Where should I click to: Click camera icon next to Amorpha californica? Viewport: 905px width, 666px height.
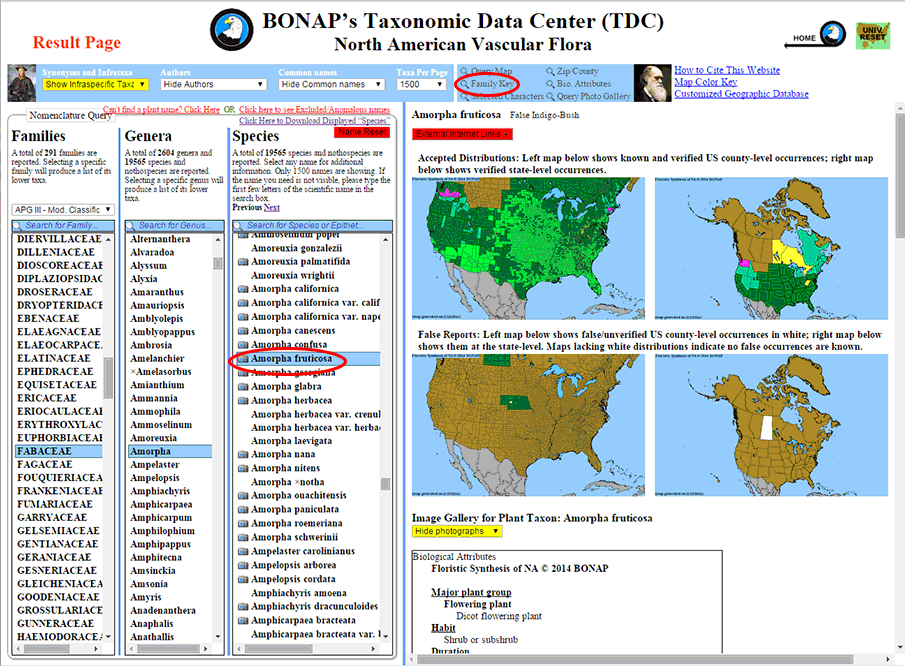point(243,289)
